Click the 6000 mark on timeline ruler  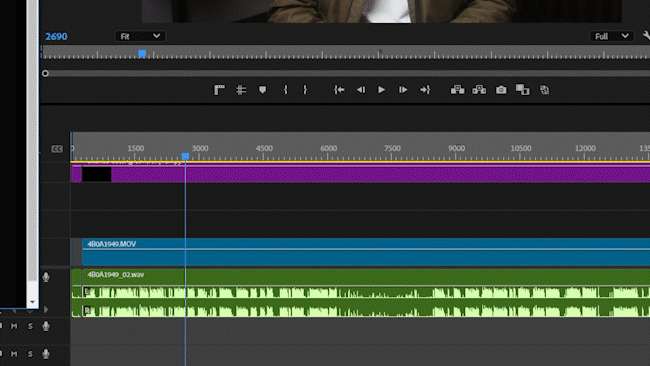(328, 148)
